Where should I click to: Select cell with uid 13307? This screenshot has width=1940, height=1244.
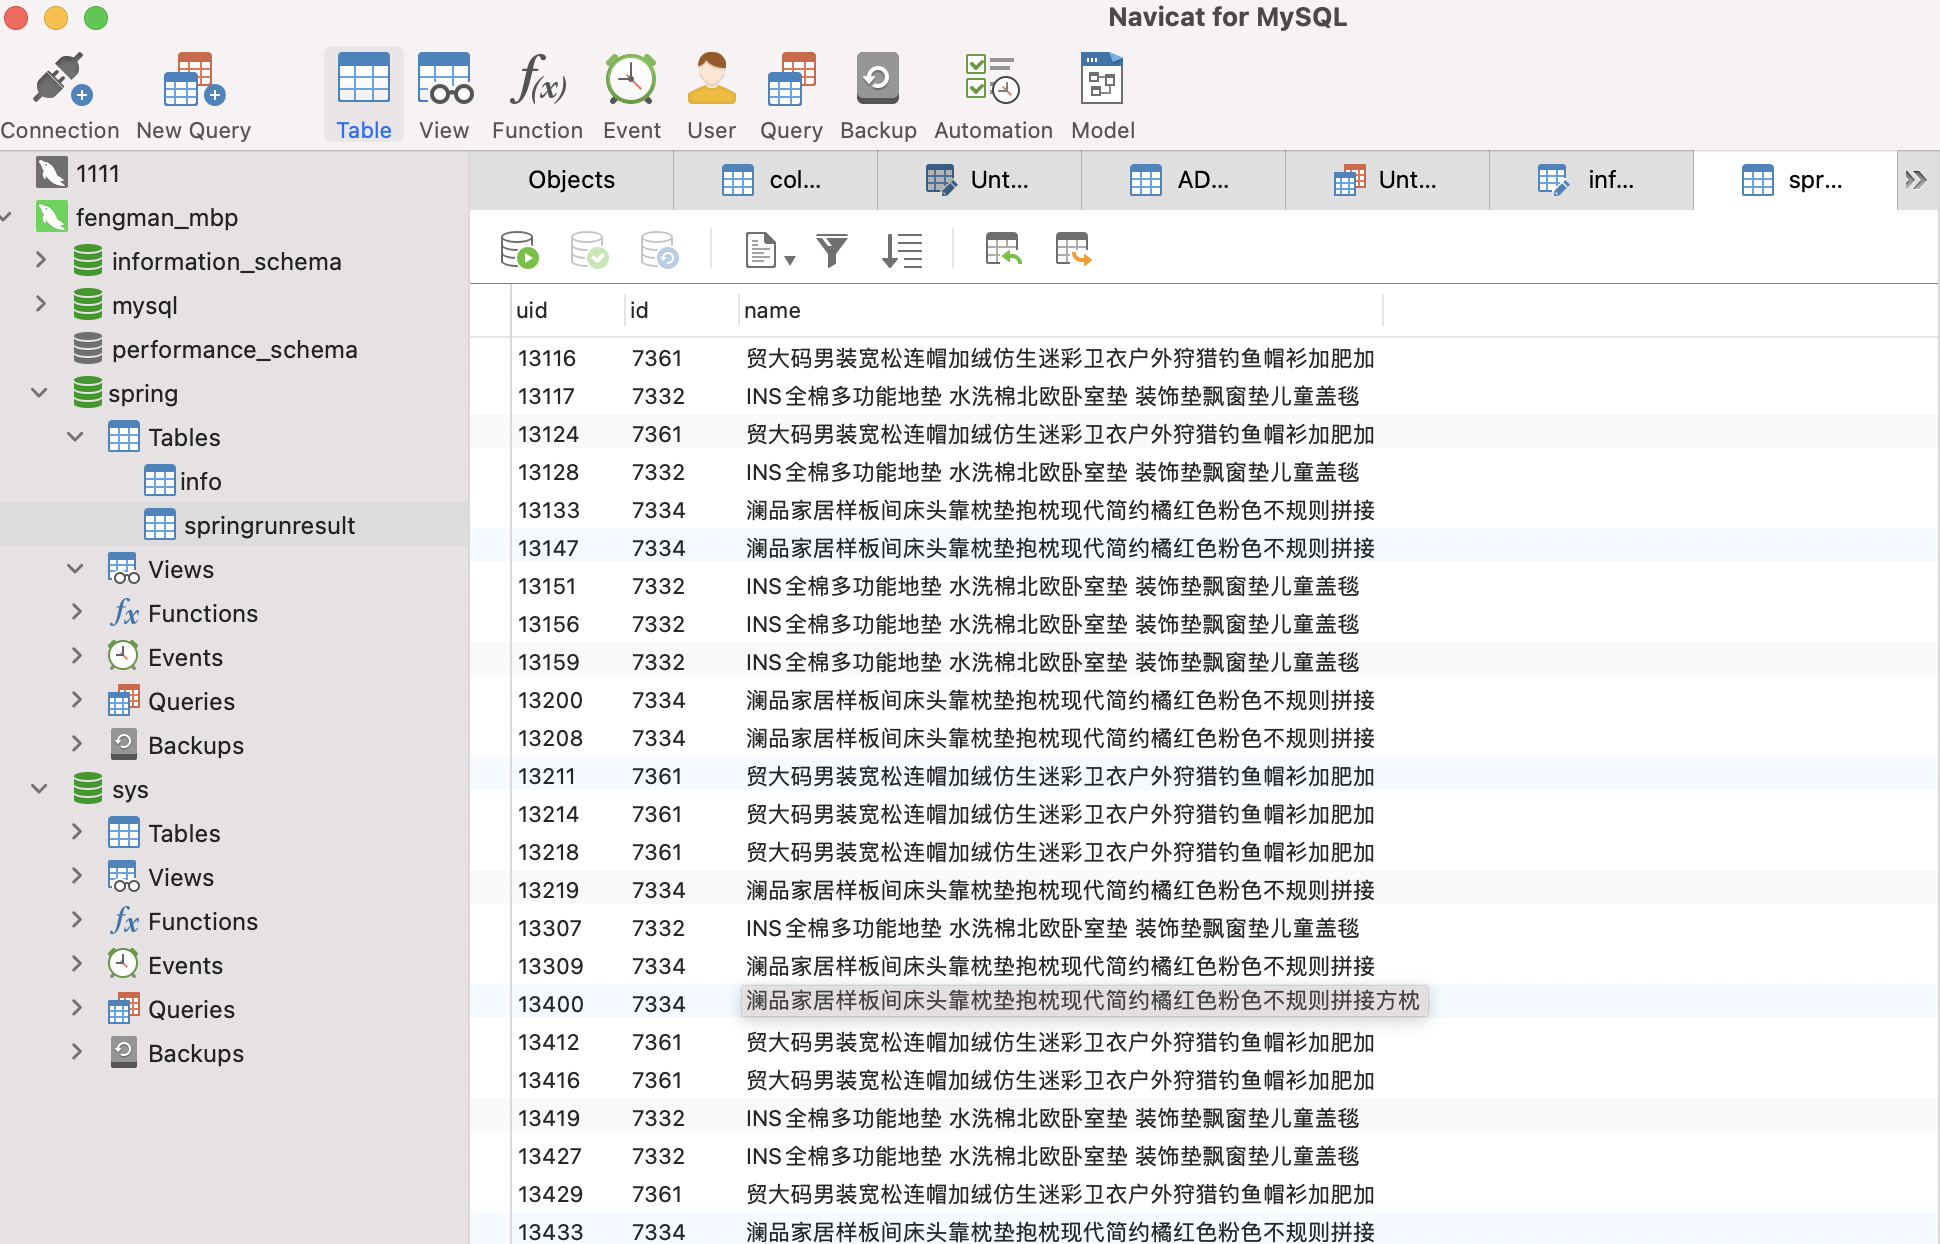(x=567, y=928)
